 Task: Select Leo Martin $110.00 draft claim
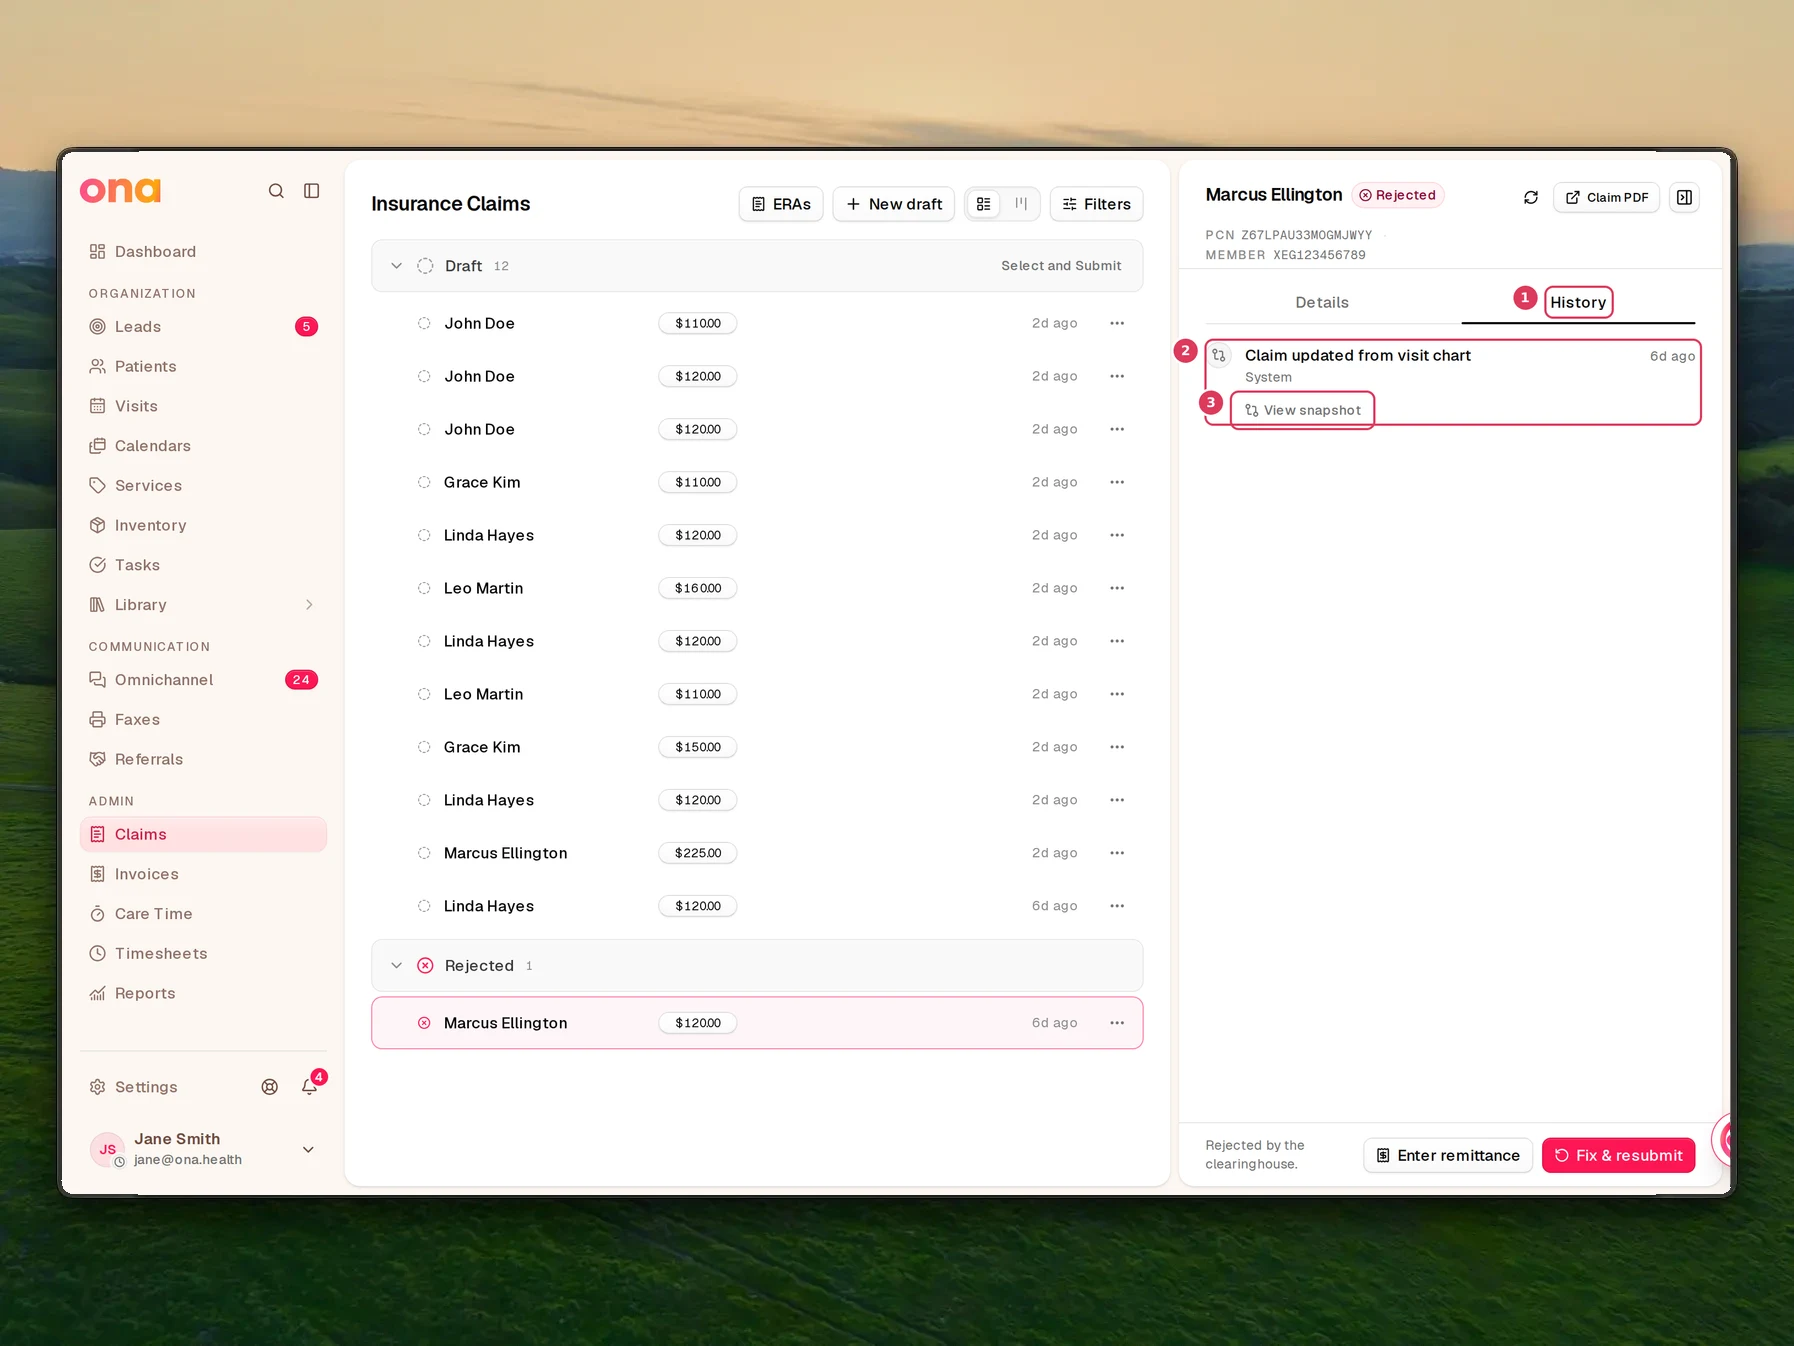pyautogui.click(x=757, y=694)
